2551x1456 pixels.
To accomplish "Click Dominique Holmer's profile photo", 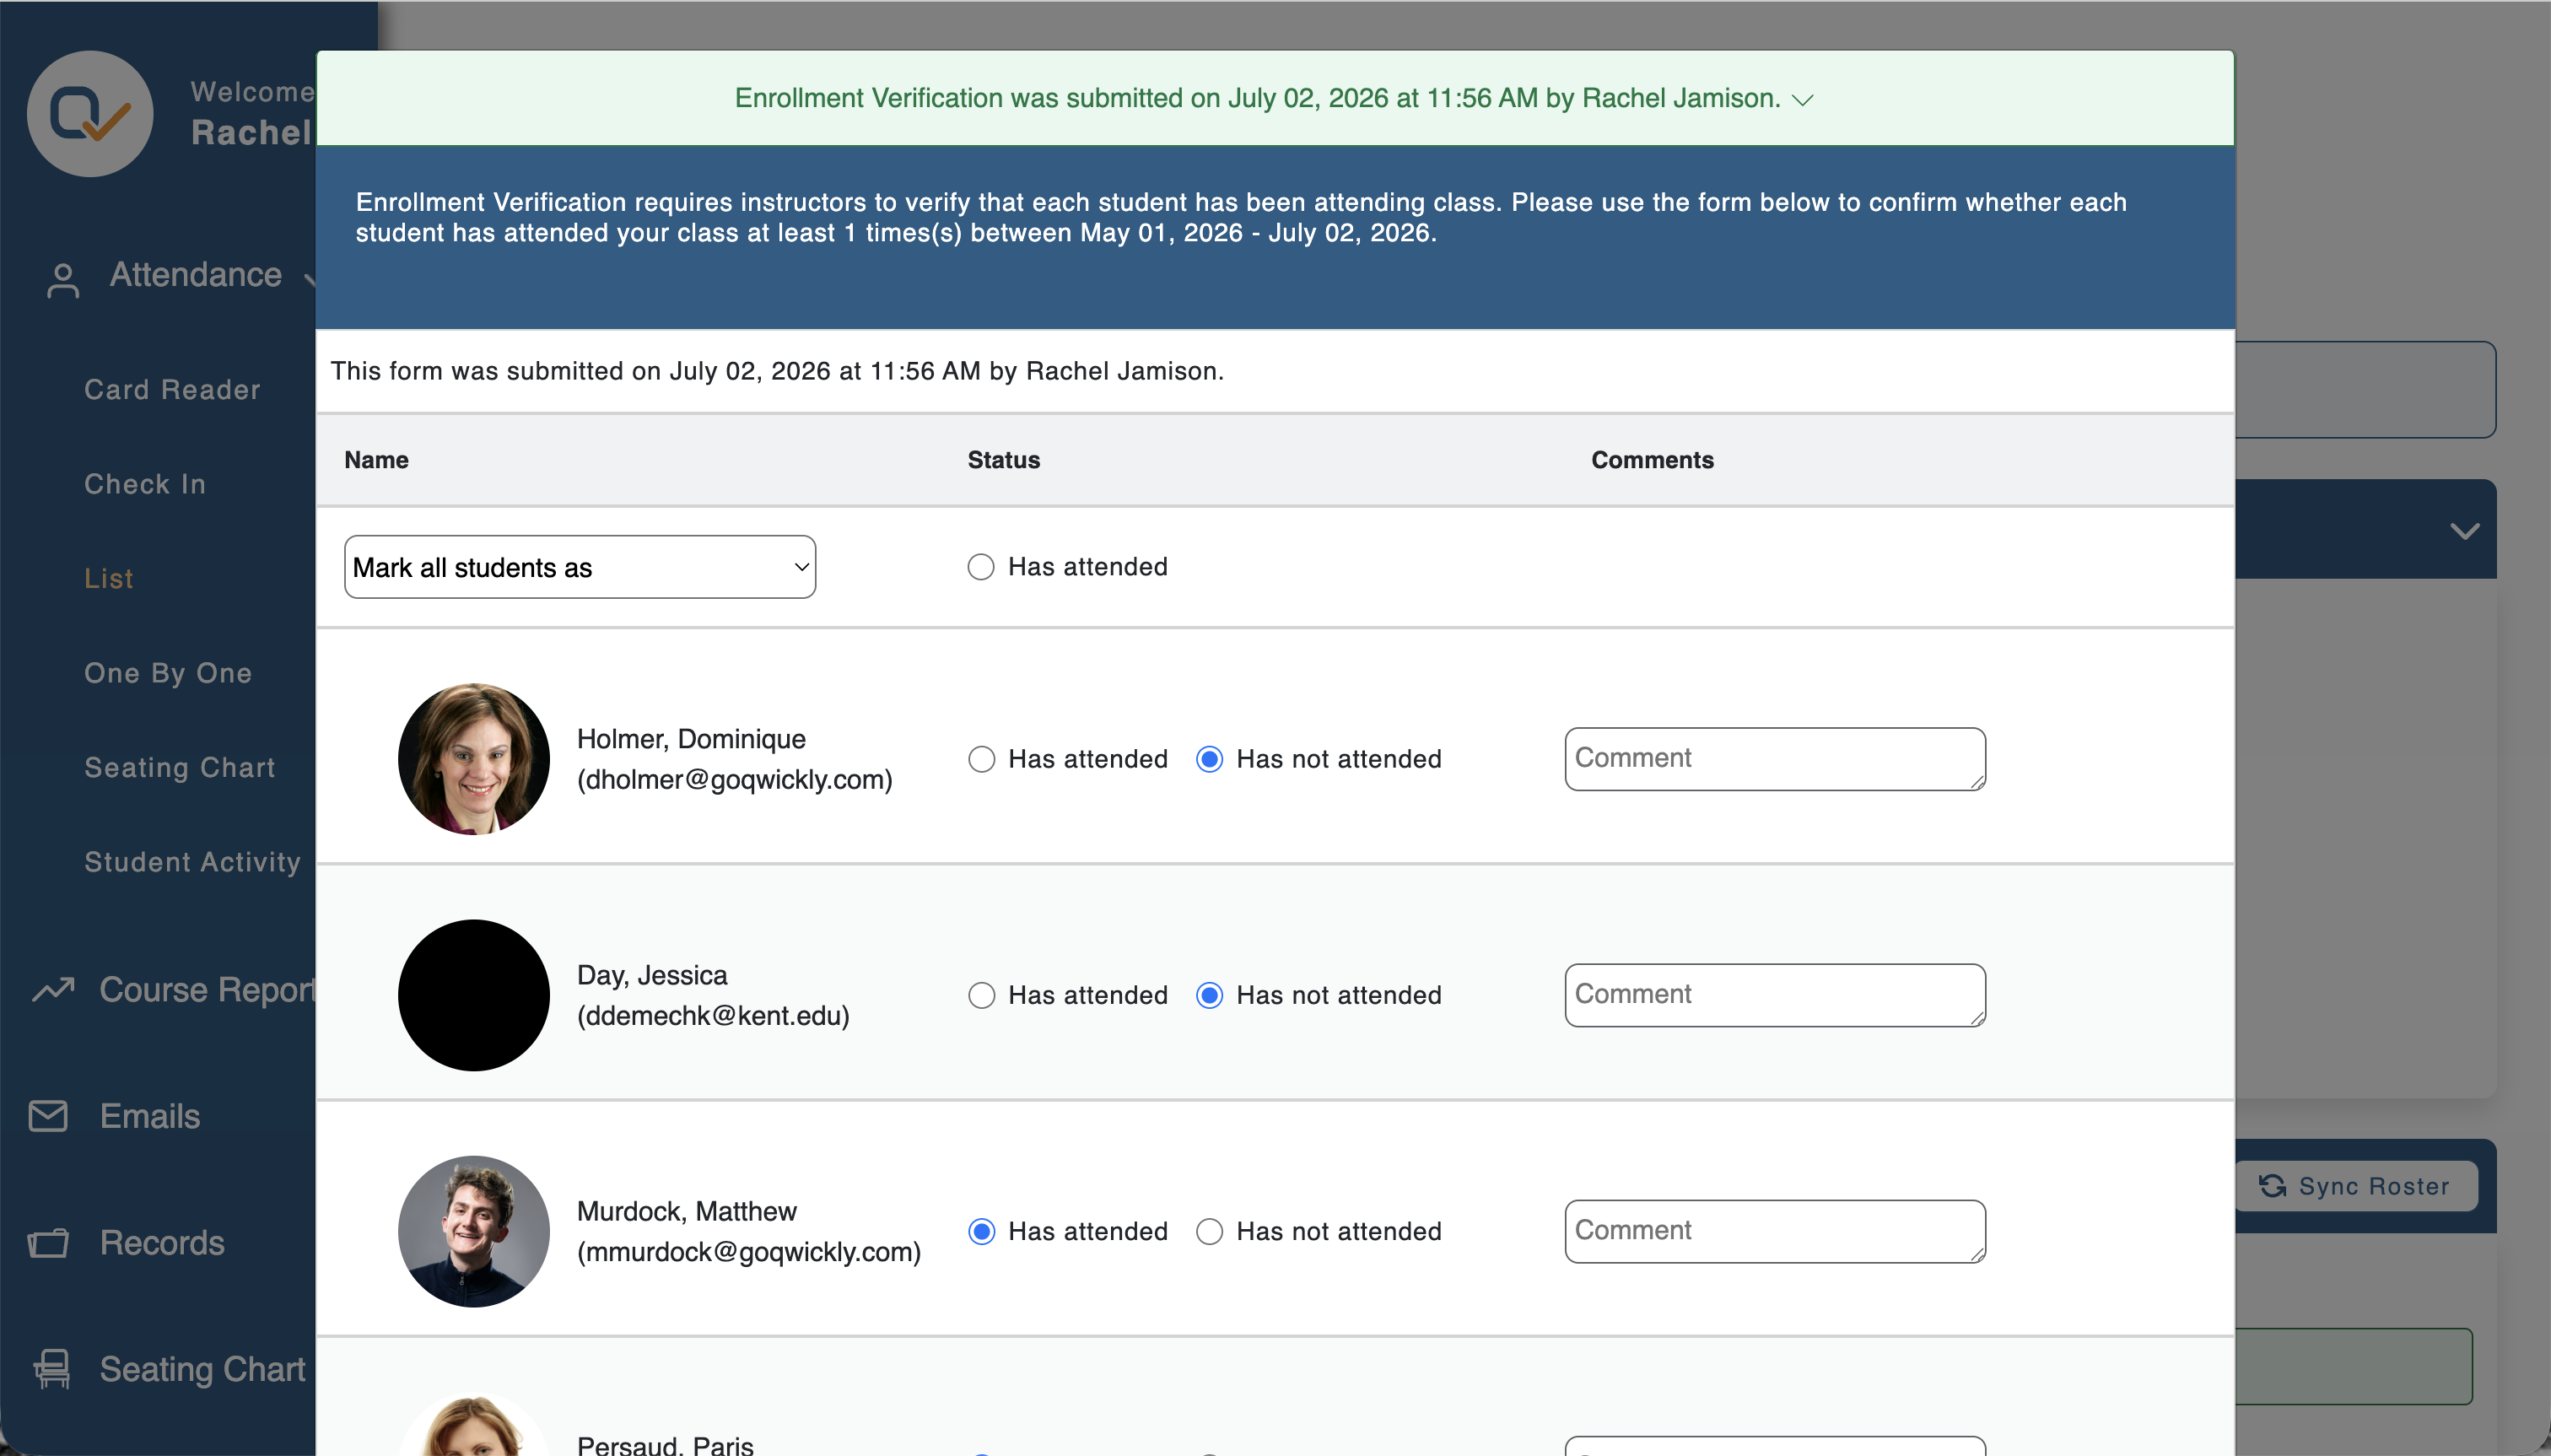I will 474,759.
